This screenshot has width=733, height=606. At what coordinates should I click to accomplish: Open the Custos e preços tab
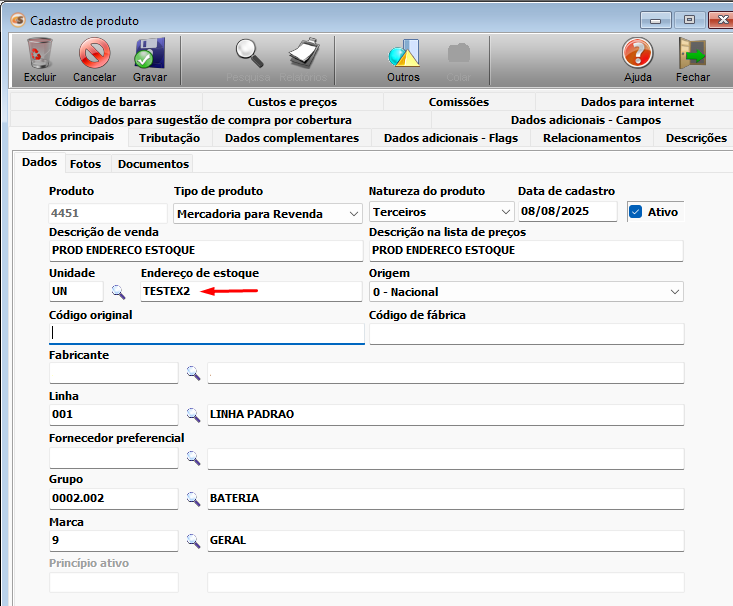tap(292, 102)
